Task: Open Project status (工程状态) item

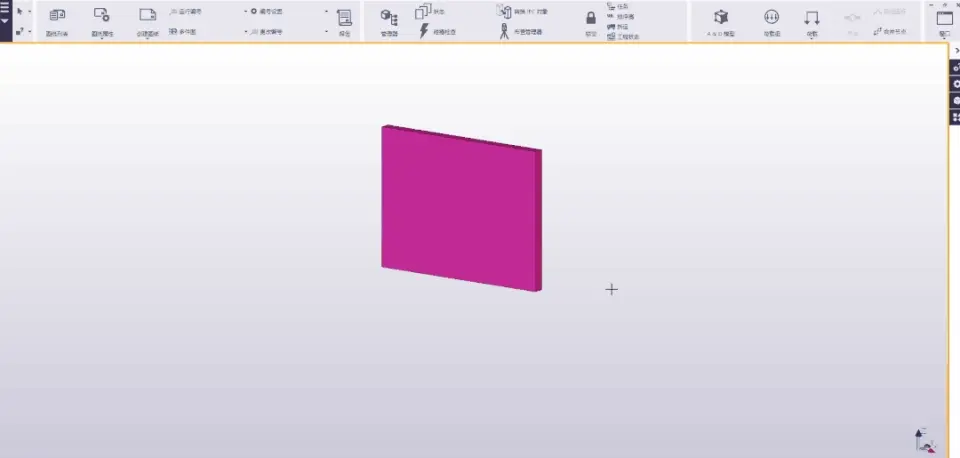Action: point(623,37)
